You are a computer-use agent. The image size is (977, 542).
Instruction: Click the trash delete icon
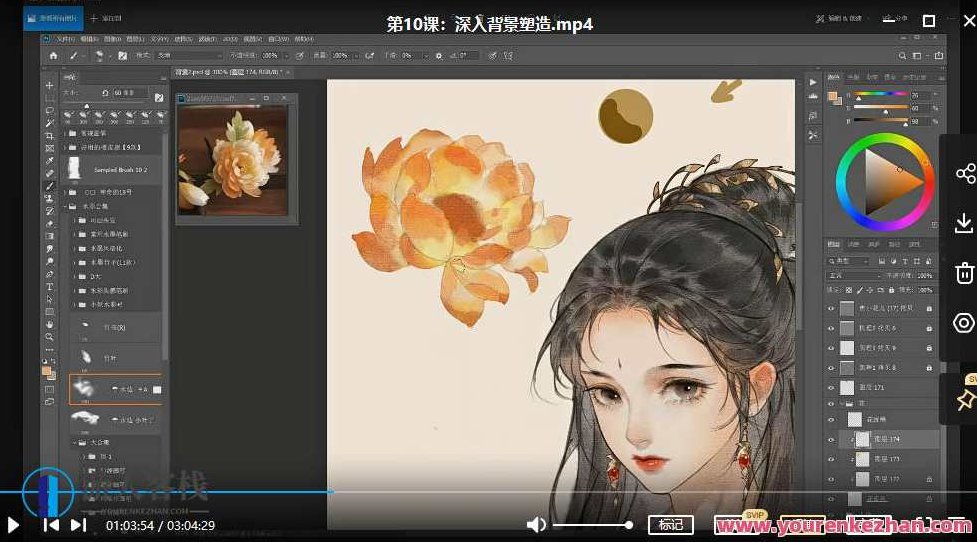pos(964,273)
